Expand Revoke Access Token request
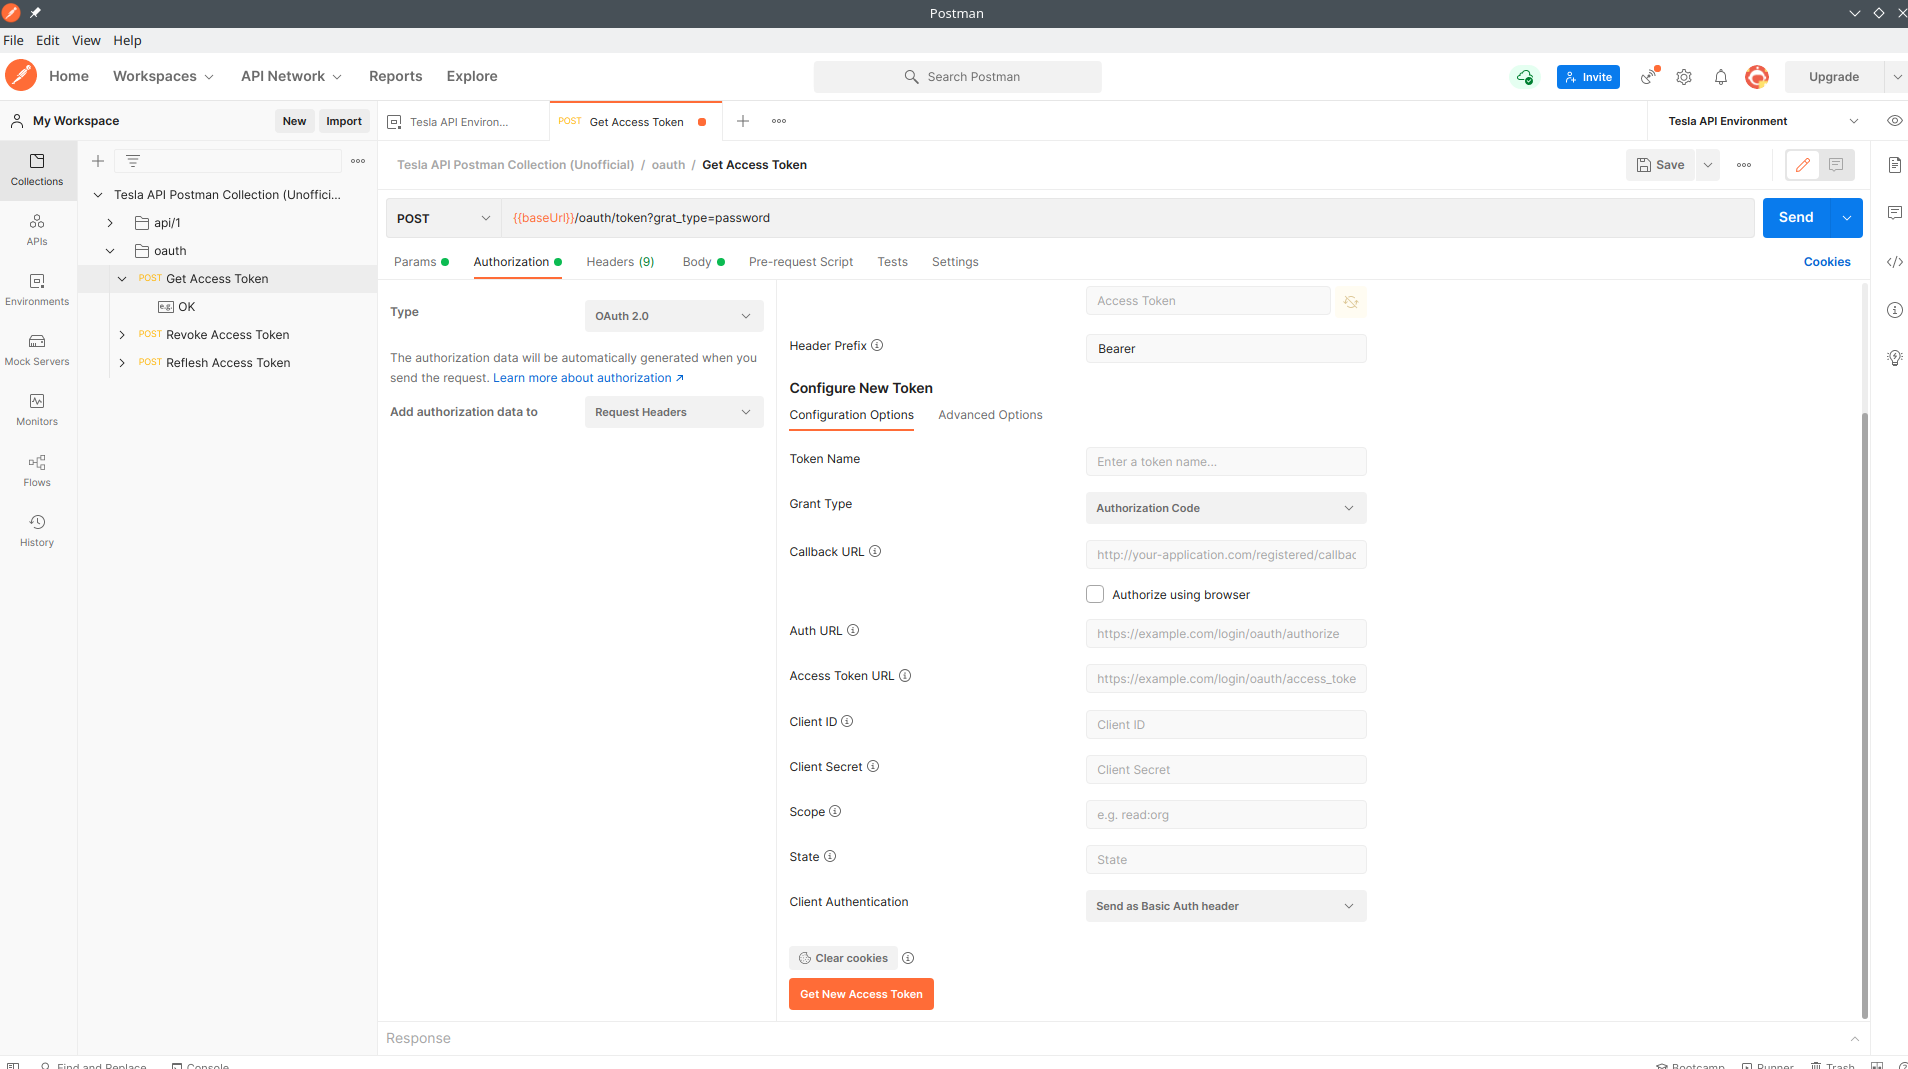This screenshot has height=1069, width=1908. tap(122, 335)
